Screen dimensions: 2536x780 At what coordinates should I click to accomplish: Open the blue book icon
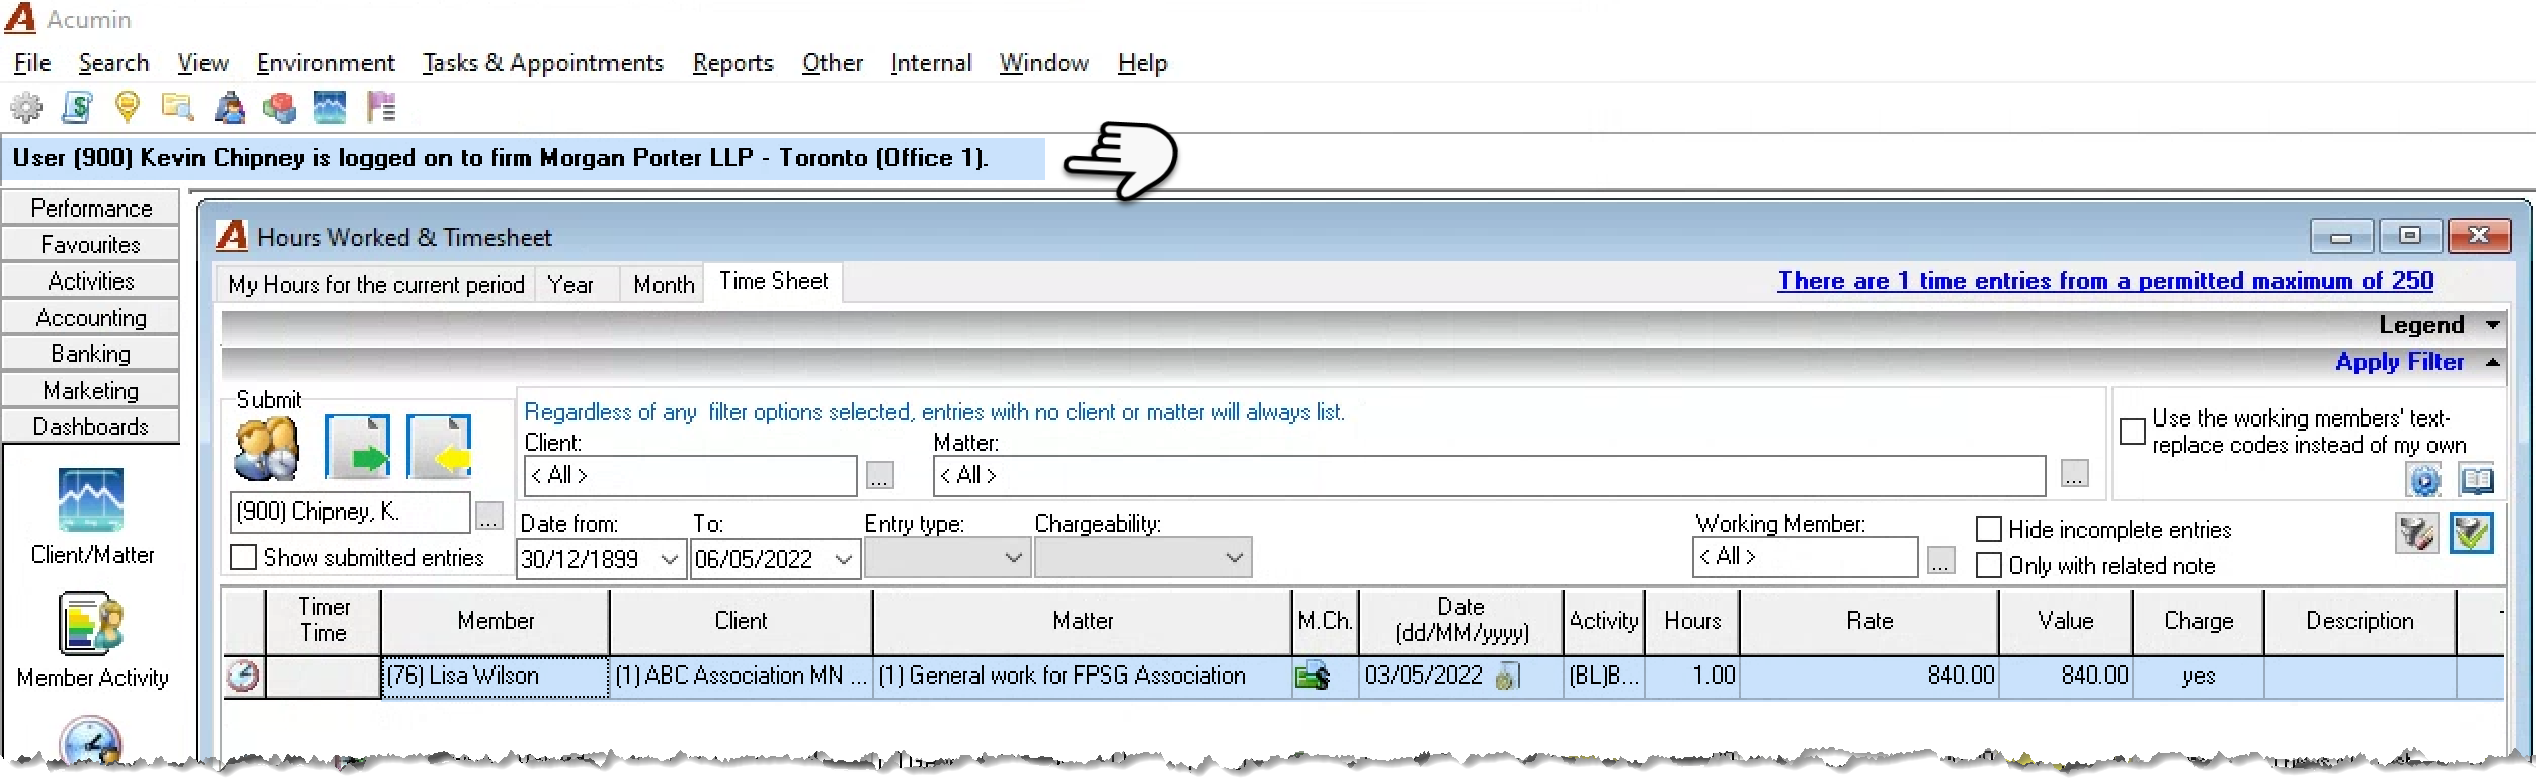tap(2476, 480)
